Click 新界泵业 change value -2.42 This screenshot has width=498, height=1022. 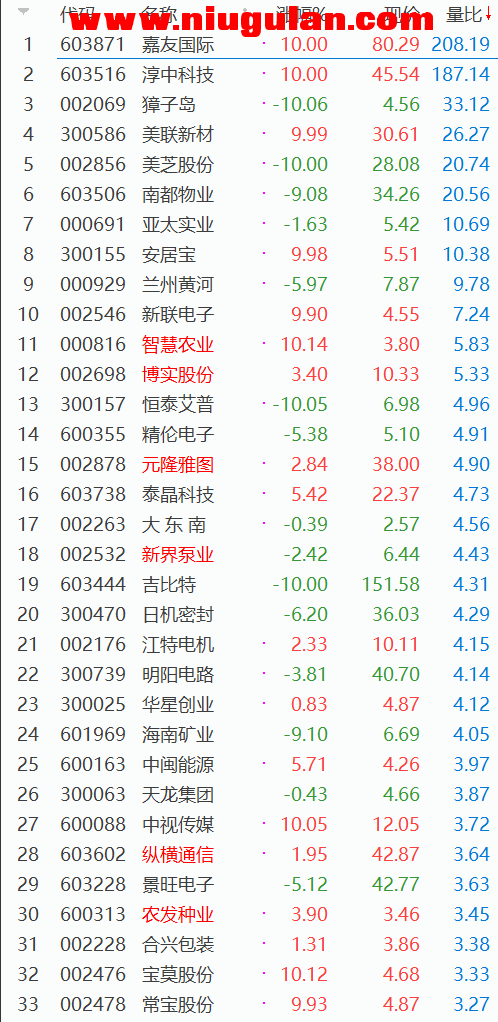pos(305,555)
